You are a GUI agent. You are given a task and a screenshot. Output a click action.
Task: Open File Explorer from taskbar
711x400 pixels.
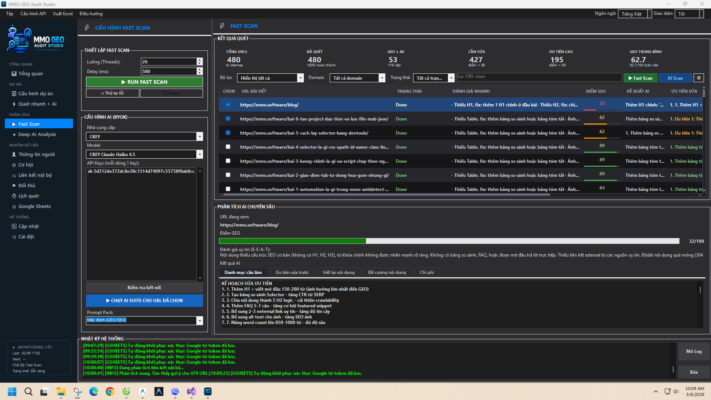pyautogui.click(x=61, y=391)
